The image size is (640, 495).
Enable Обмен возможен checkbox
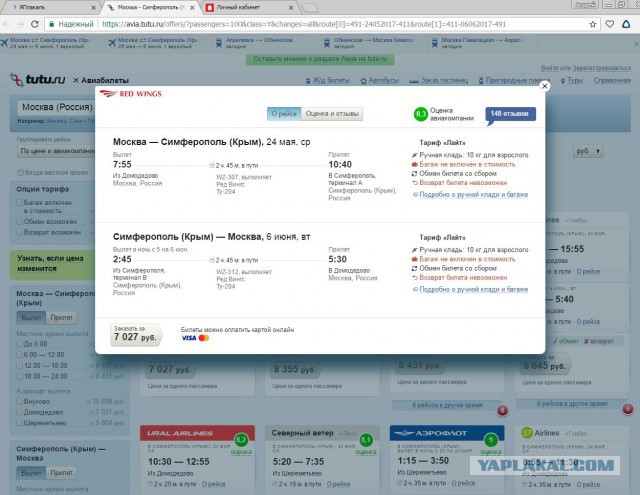pos(19,221)
